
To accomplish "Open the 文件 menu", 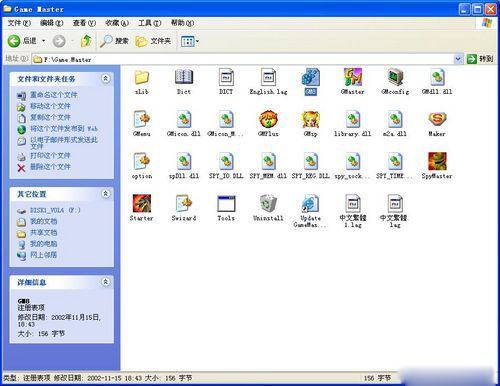I will pyautogui.click(x=19, y=23).
